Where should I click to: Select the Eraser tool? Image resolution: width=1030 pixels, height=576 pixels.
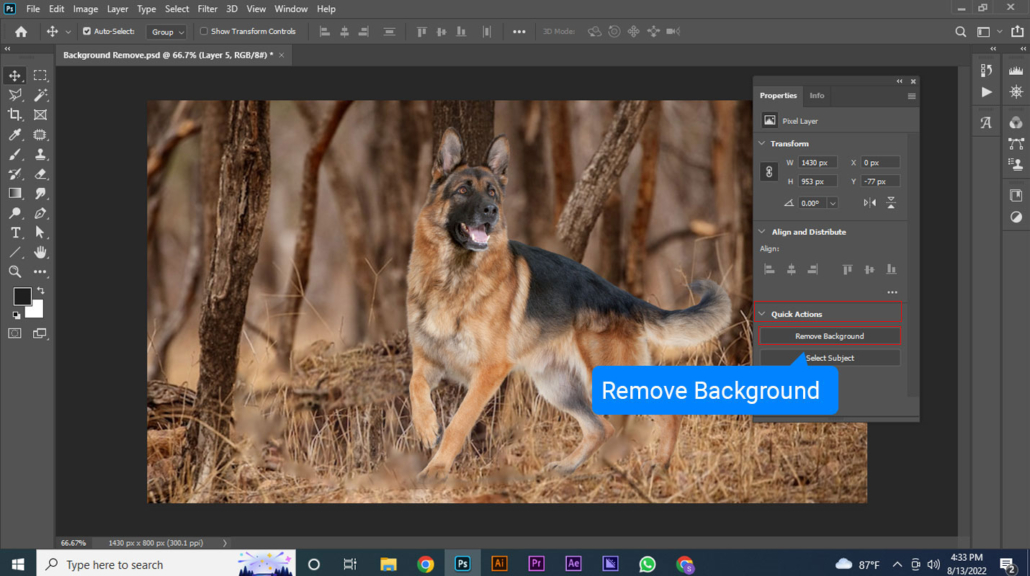[x=40, y=174]
